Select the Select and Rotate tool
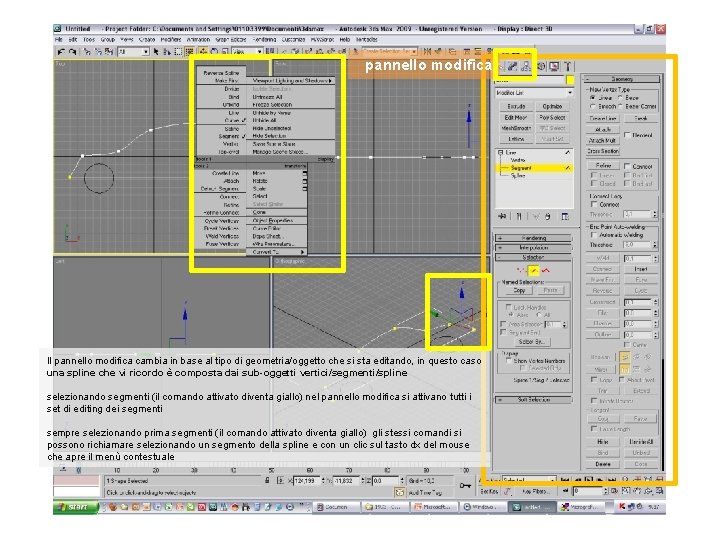720x540 pixels. click(x=214, y=52)
